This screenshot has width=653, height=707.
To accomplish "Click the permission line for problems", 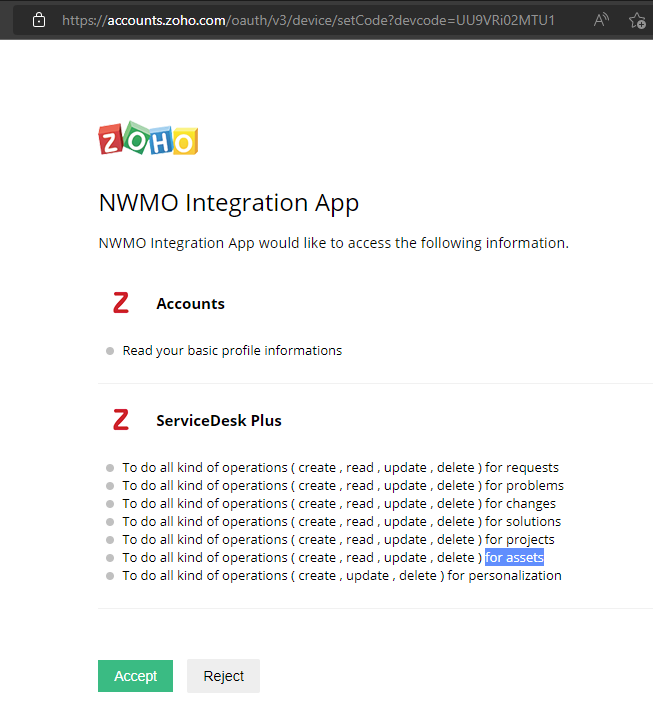I will (343, 486).
